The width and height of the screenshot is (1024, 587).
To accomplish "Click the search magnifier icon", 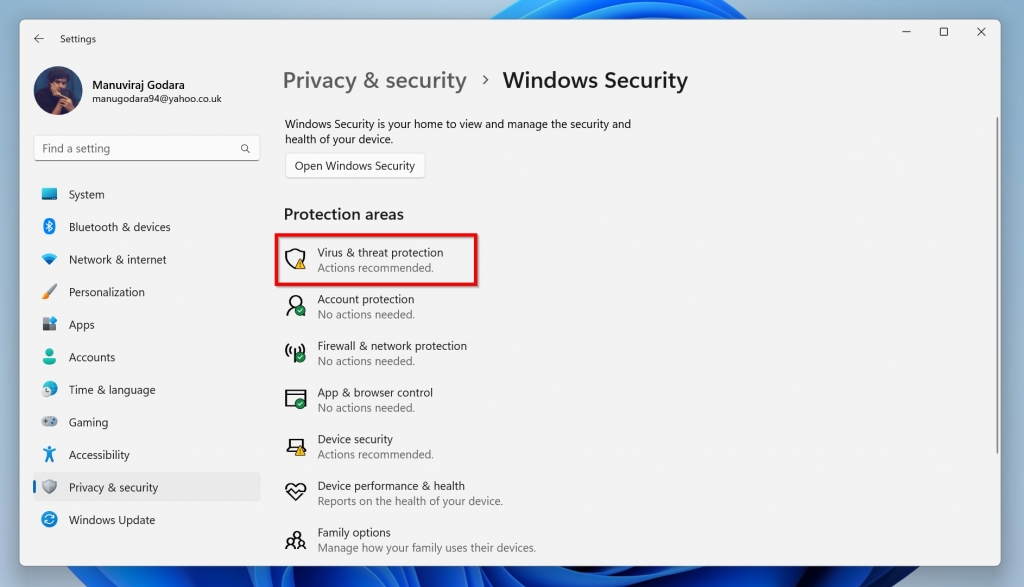I will pyautogui.click(x=245, y=147).
